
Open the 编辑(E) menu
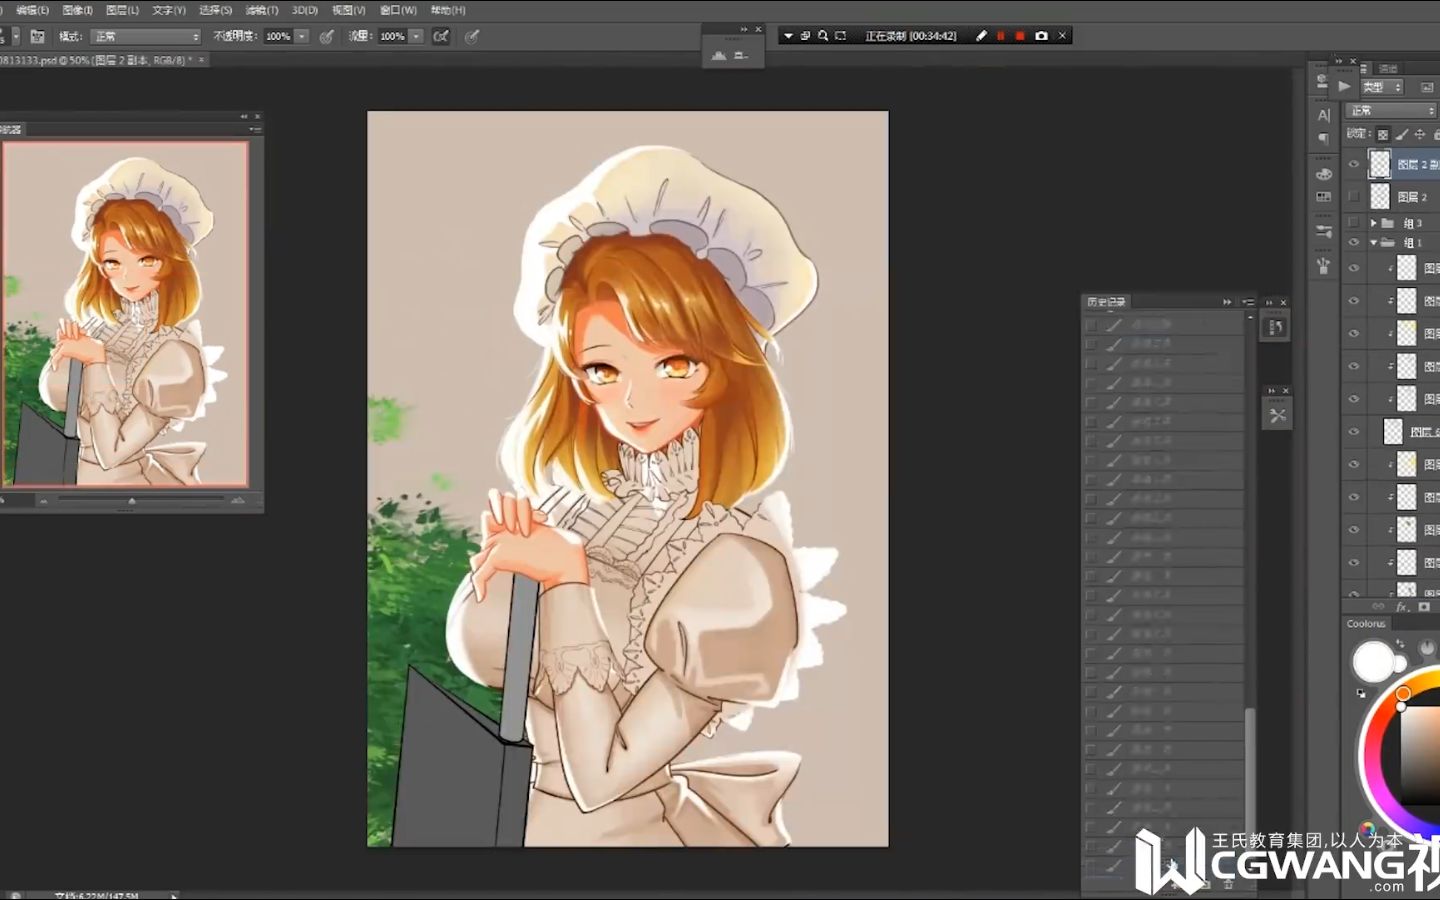click(33, 10)
